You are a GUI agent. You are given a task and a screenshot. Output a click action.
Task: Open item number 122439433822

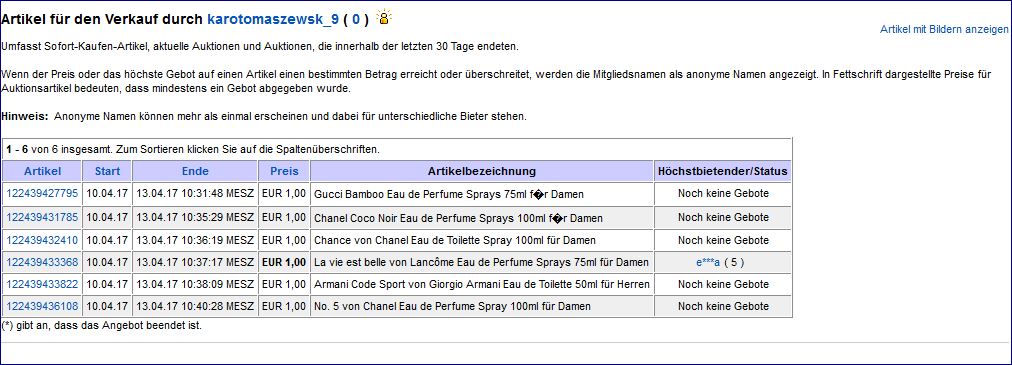pyautogui.click(x=42, y=284)
